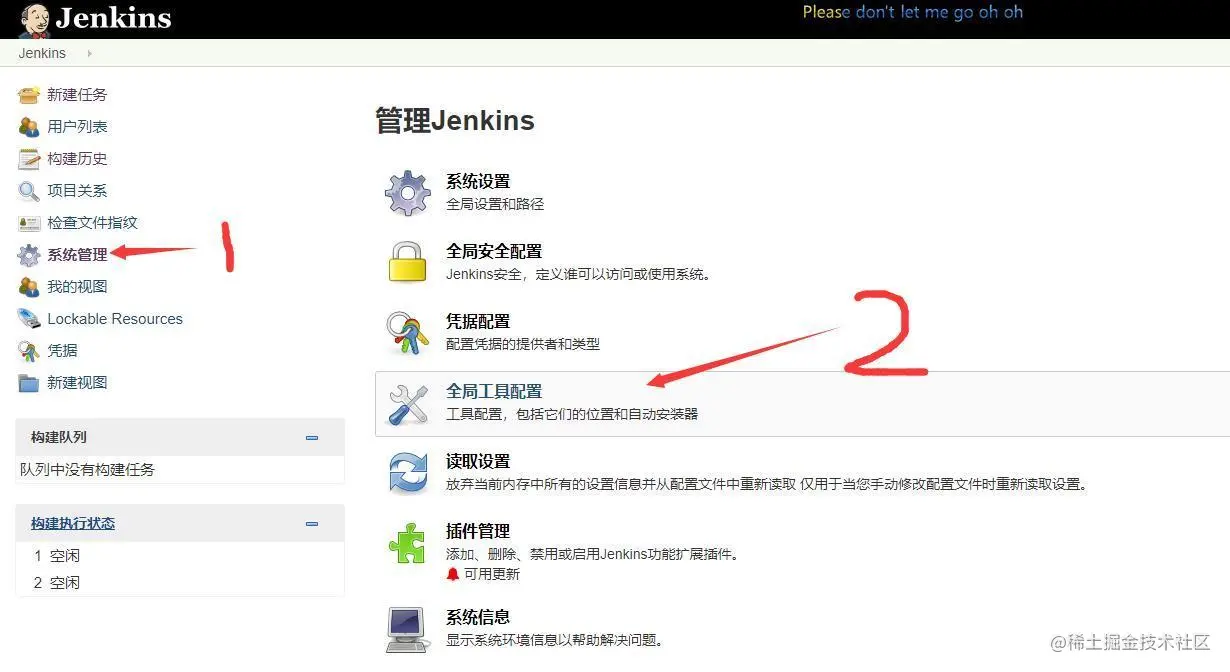
Task: Click executor row 2 空闲
Action: coord(57,583)
